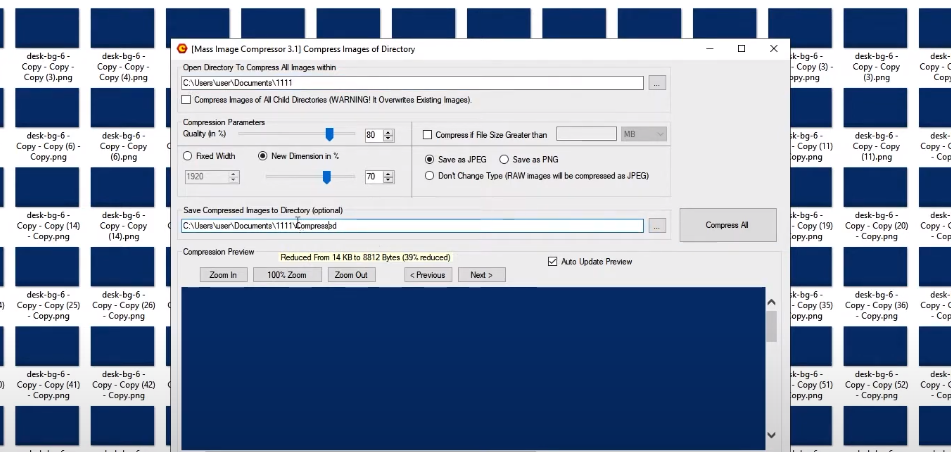Image resolution: width=951 pixels, height=452 pixels.
Task: Start compression with Compress All button
Action: (x=728, y=225)
